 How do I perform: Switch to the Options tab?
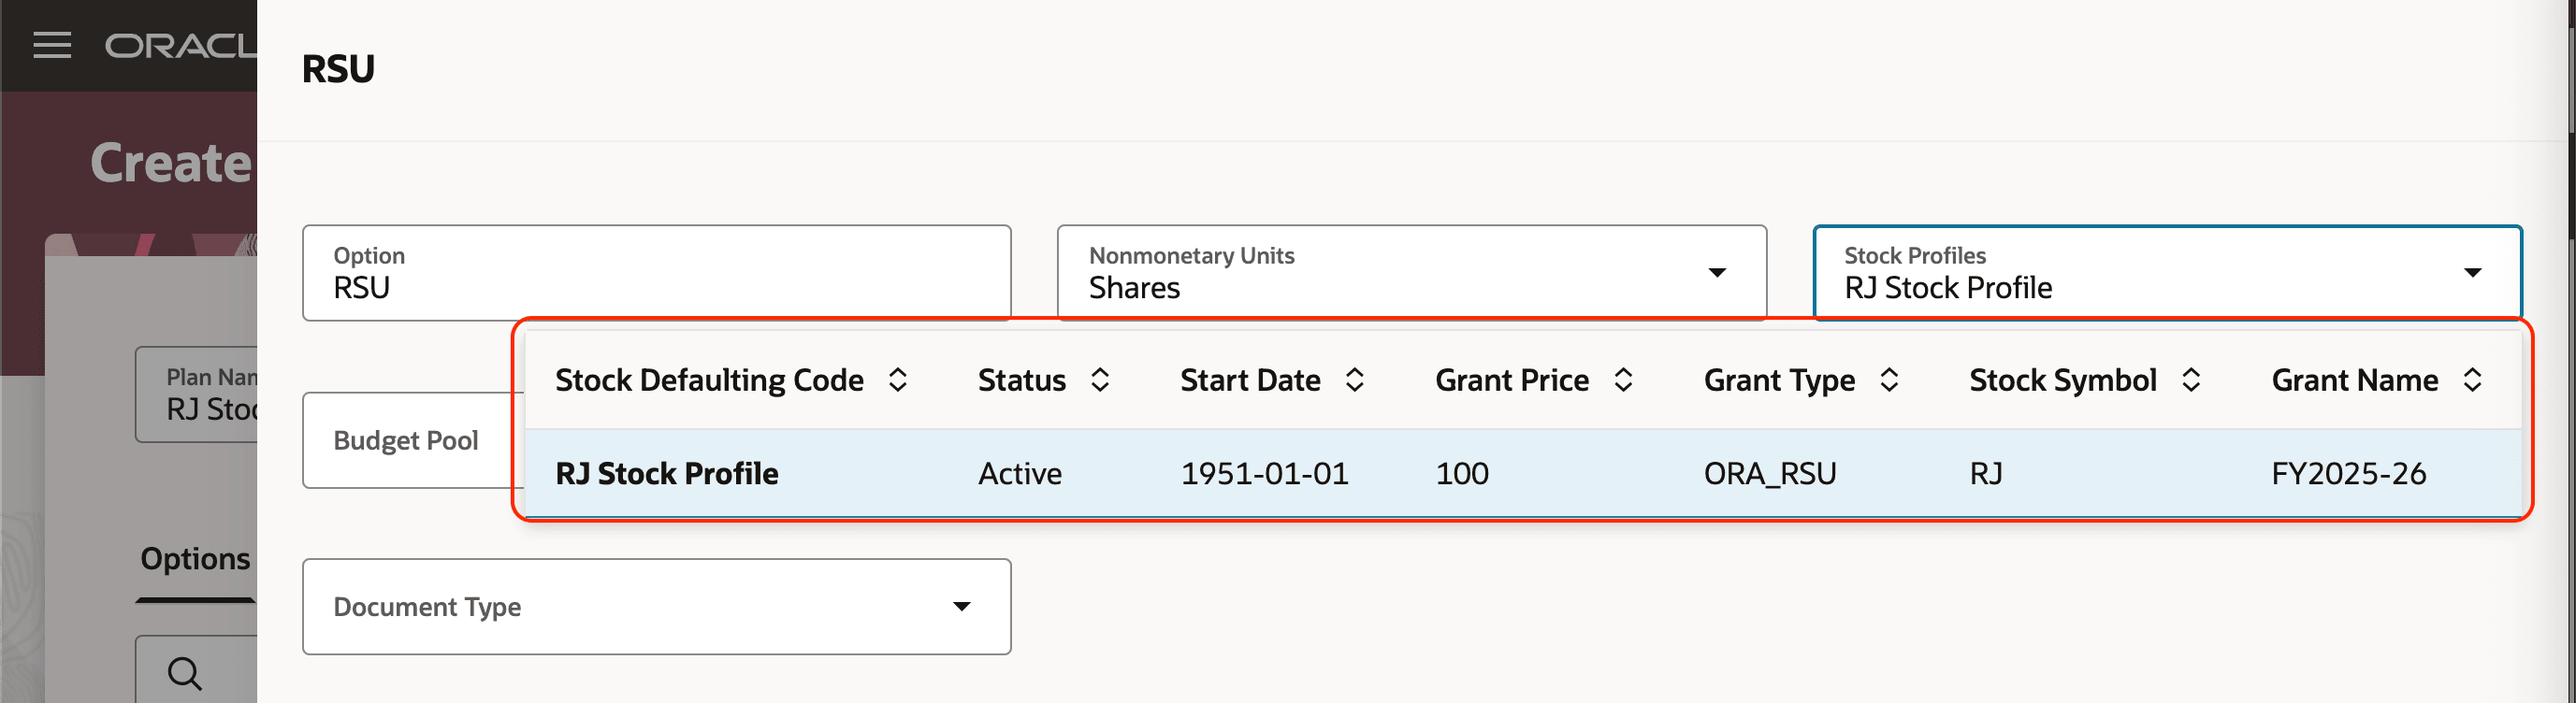(x=195, y=559)
